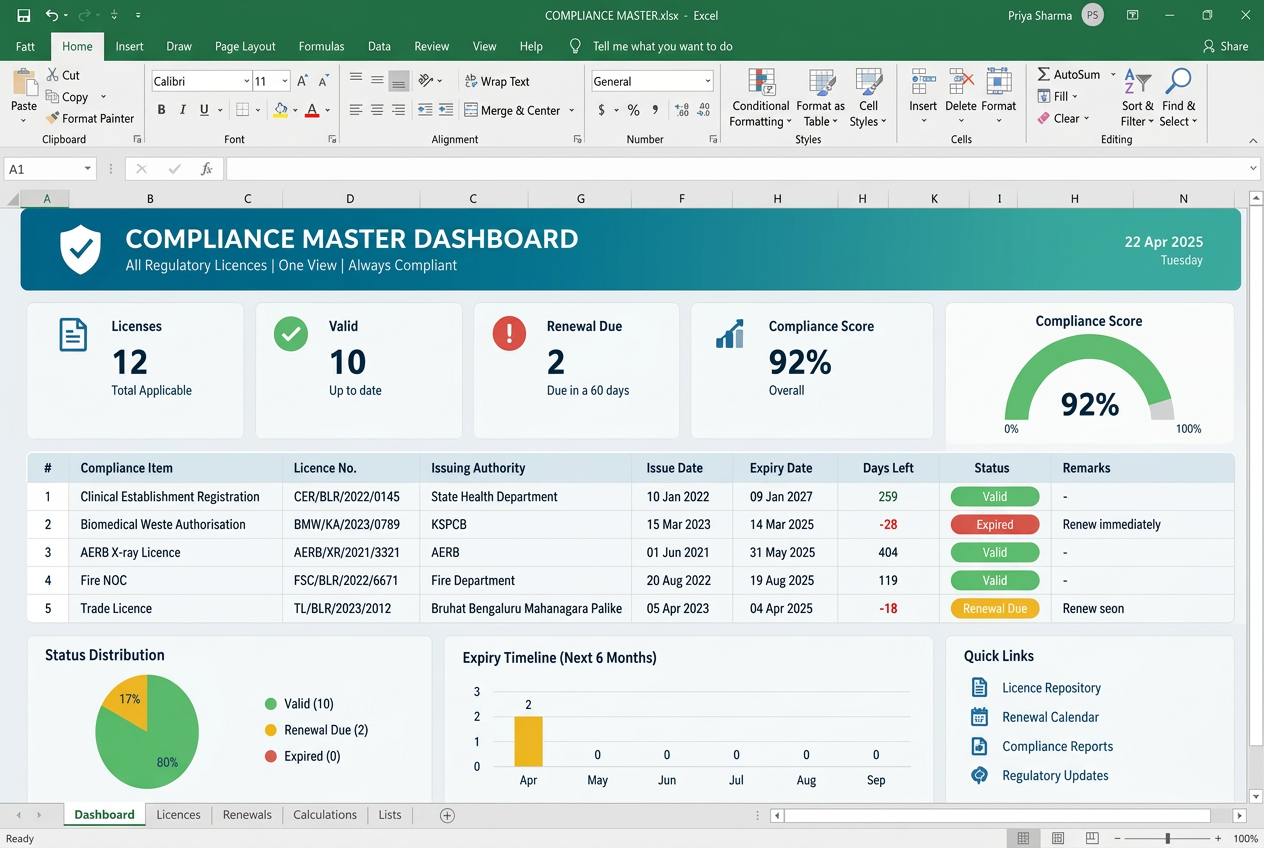
Task: Switch to the Licences sheet tab
Action: tap(179, 815)
